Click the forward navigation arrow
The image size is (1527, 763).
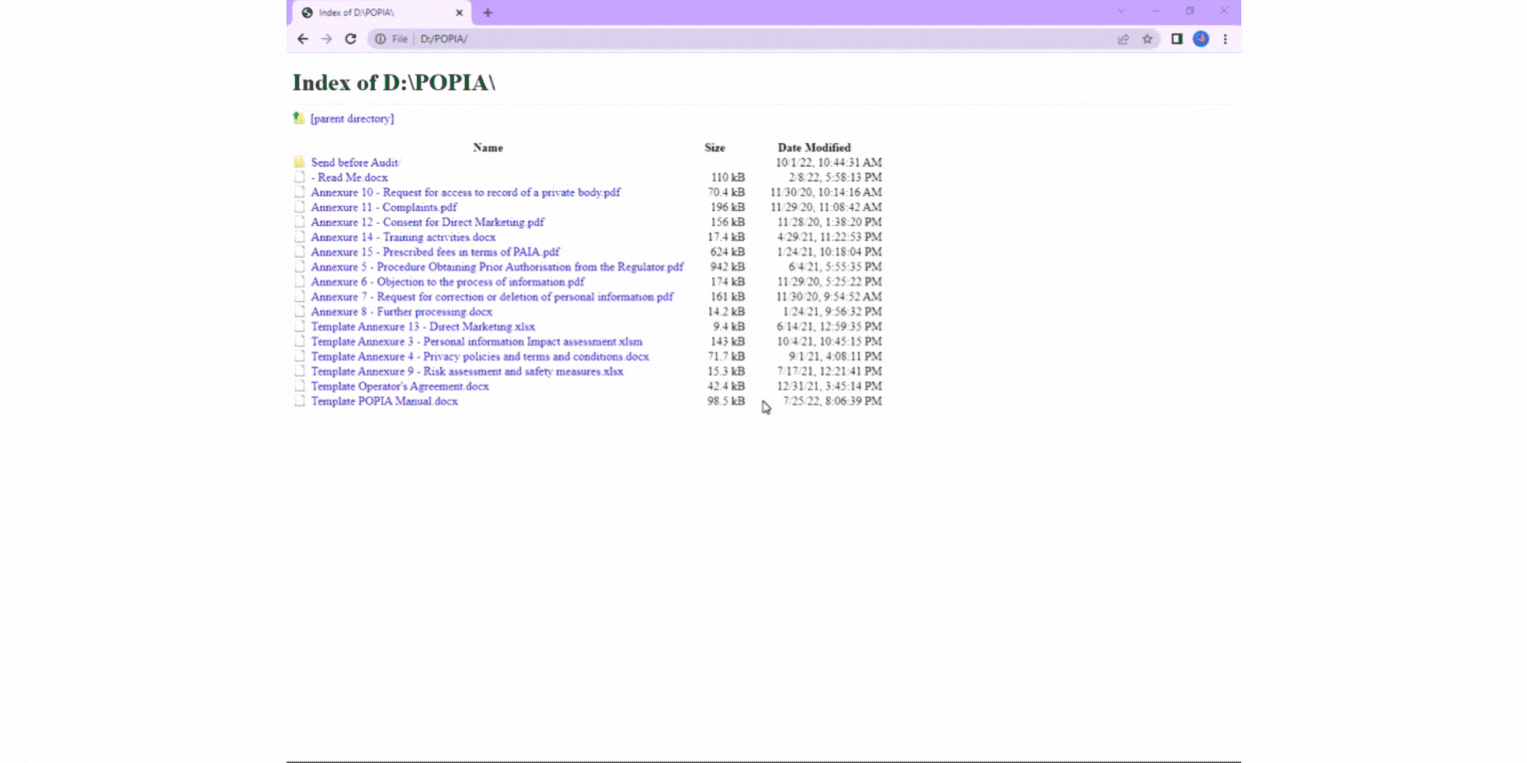pos(326,39)
